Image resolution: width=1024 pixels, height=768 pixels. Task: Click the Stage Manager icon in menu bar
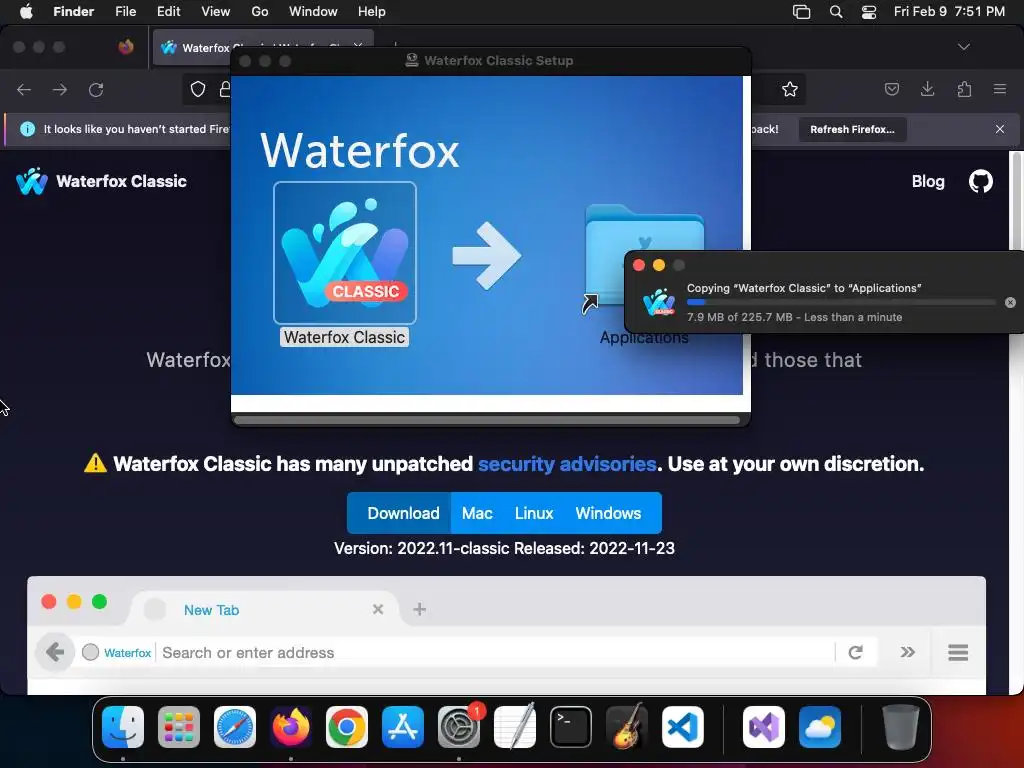pos(801,12)
